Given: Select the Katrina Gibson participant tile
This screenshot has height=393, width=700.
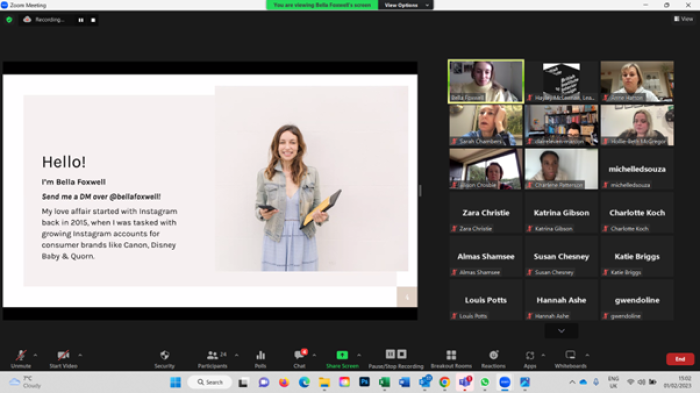Looking at the screenshot, I should (x=561, y=213).
